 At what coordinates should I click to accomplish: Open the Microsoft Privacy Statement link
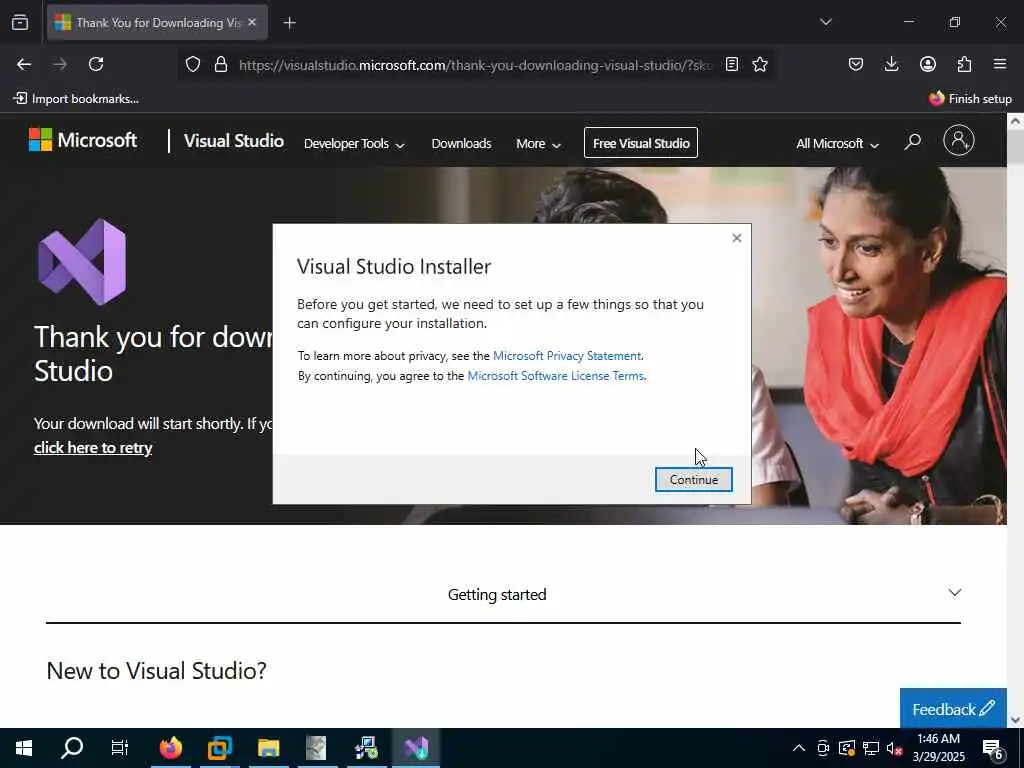[x=566, y=356]
